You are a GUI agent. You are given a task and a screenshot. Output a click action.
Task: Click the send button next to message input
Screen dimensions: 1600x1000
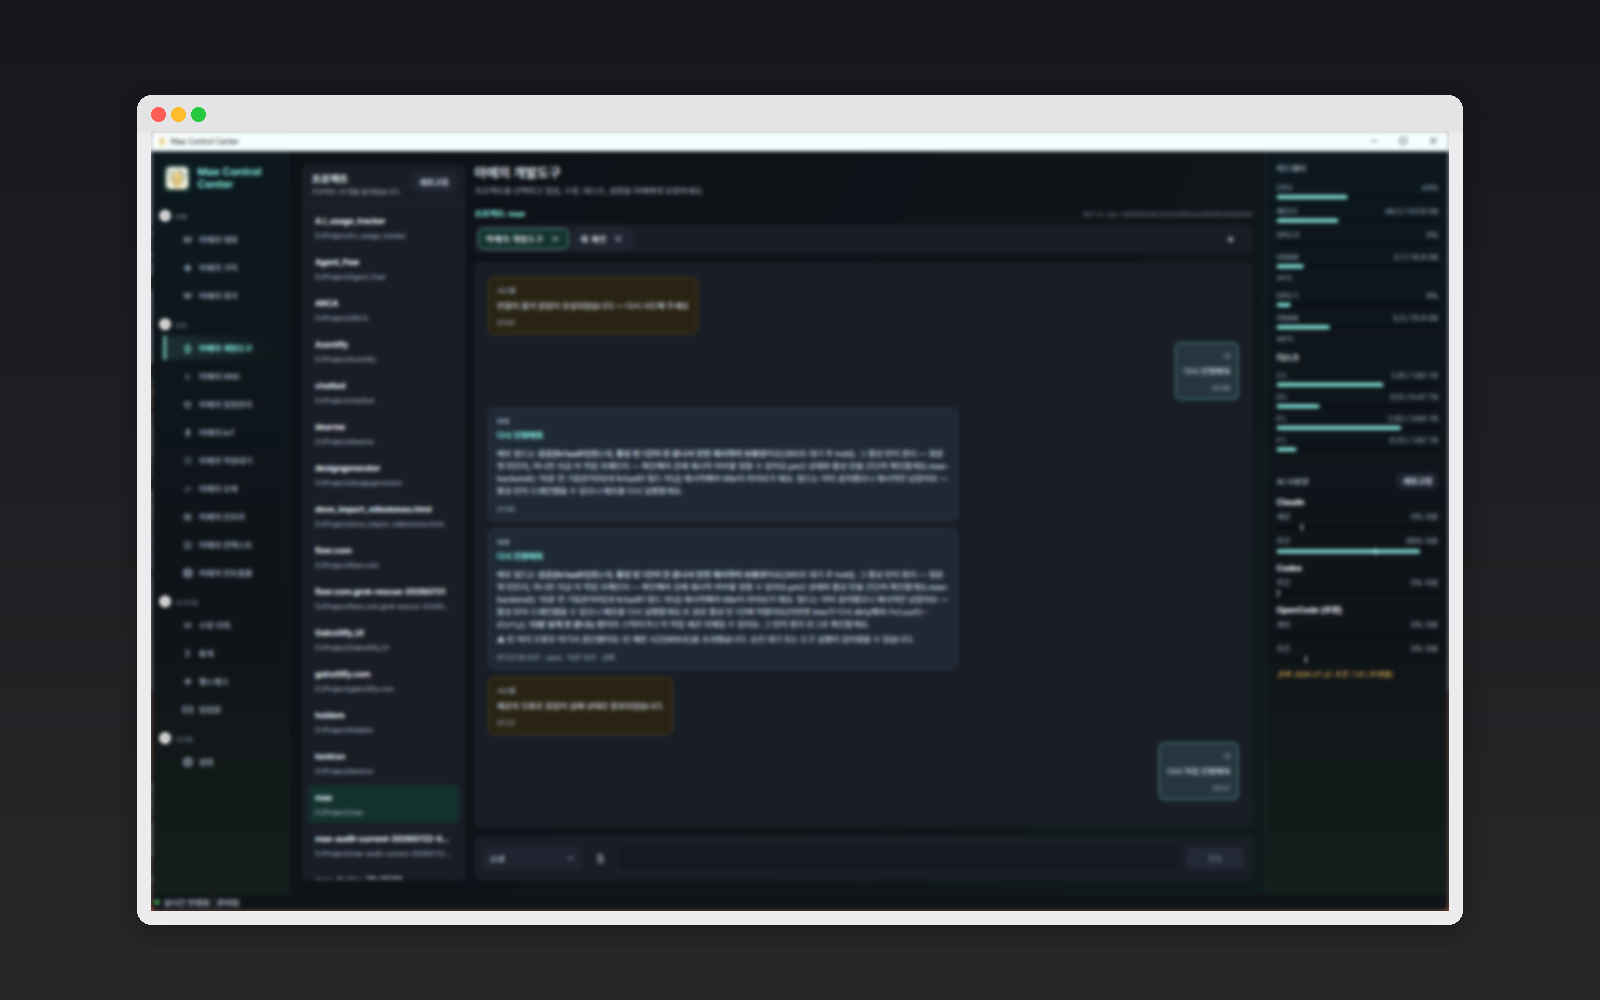point(1215,858)
